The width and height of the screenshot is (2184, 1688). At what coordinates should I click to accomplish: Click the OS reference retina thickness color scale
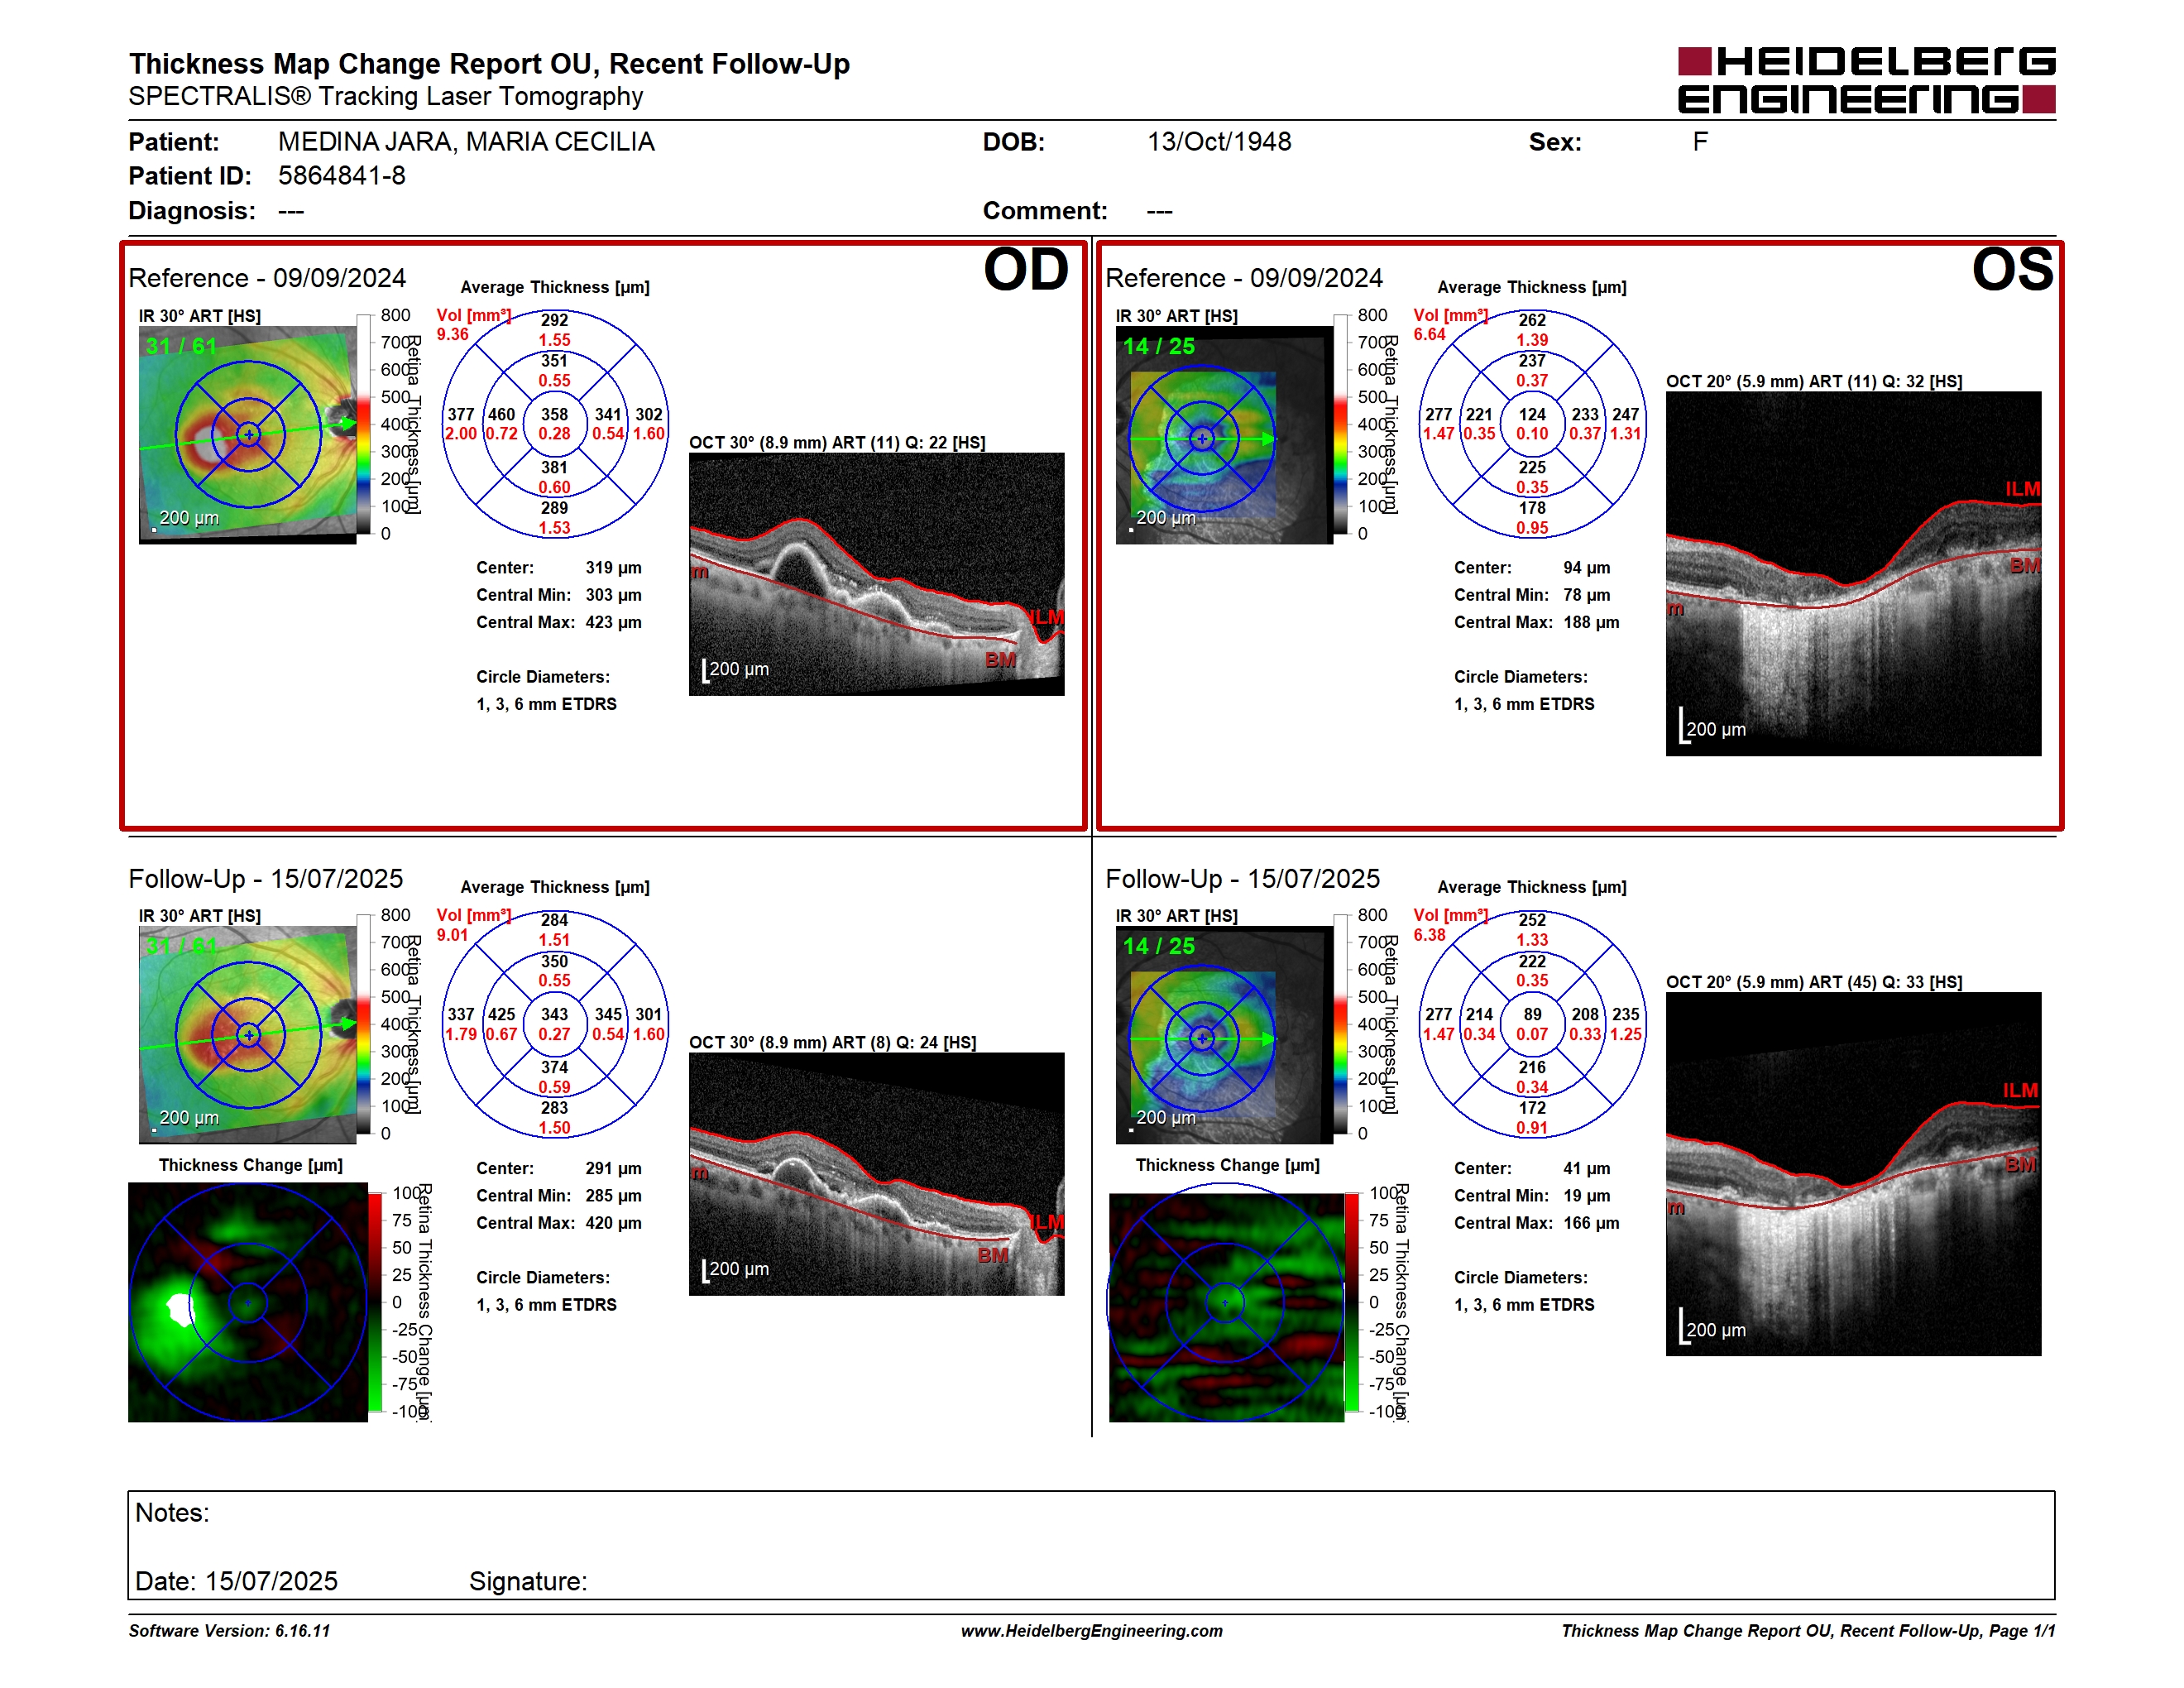point(1341,425)
